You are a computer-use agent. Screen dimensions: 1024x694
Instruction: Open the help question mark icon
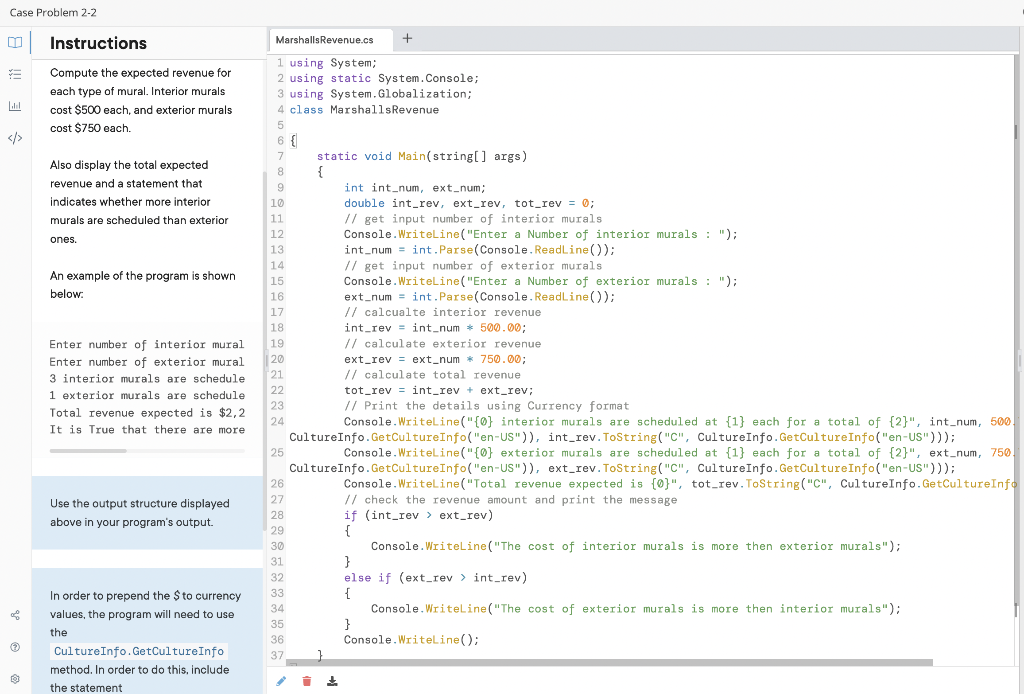point(15,646)
